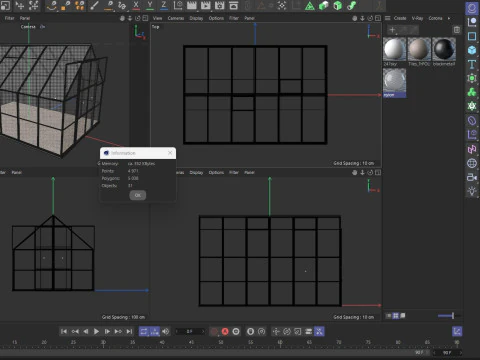Viewport: 480px width, 360px height.
Task: Open Create menu in Material Manager
Action: click(400, 18)
